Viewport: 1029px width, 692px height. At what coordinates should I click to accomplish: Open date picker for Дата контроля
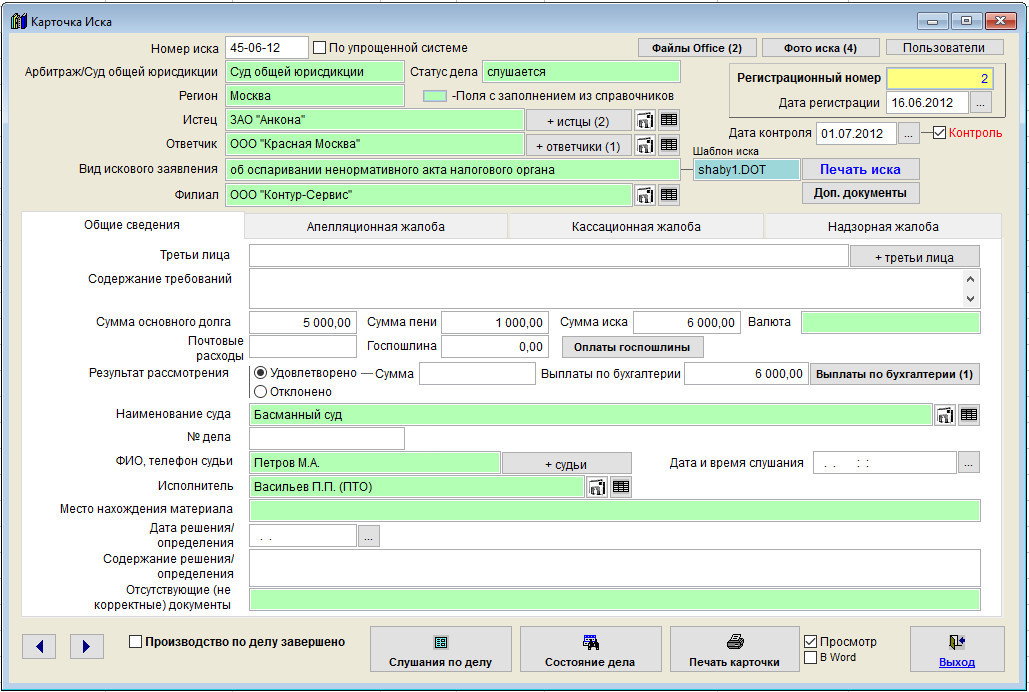908,133
